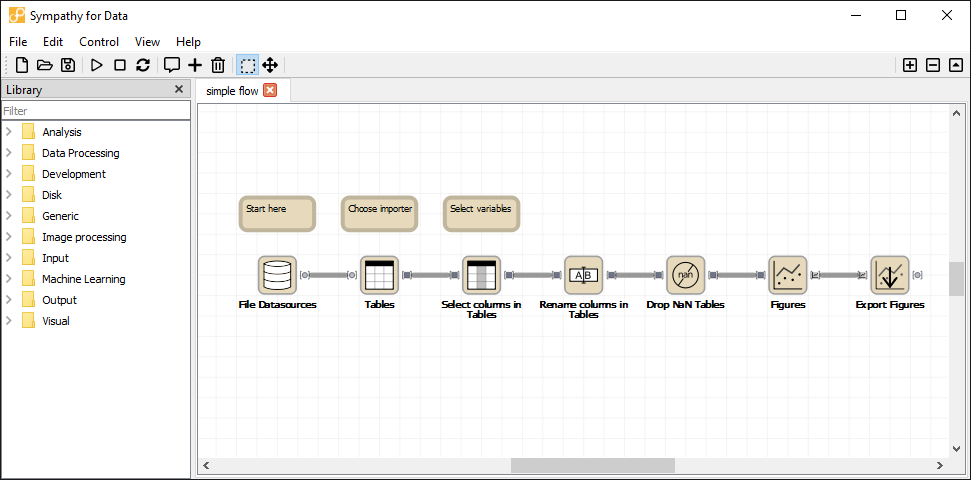Image resolution: width=971 pixels, height=480 pixels.
Task: Select the Drop NaN Tables node
Action: pos(686,275)
